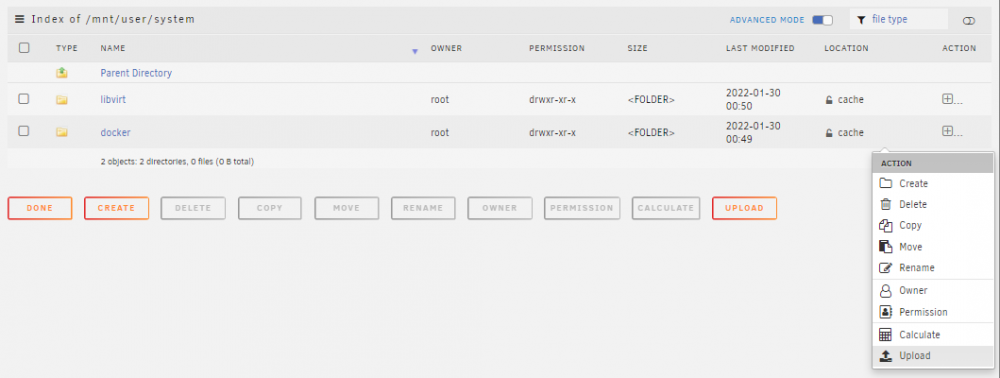The width and height of the screenshot is (1000, 378).
Task: Click cache location text in docker row
Action: coord(851,133)
